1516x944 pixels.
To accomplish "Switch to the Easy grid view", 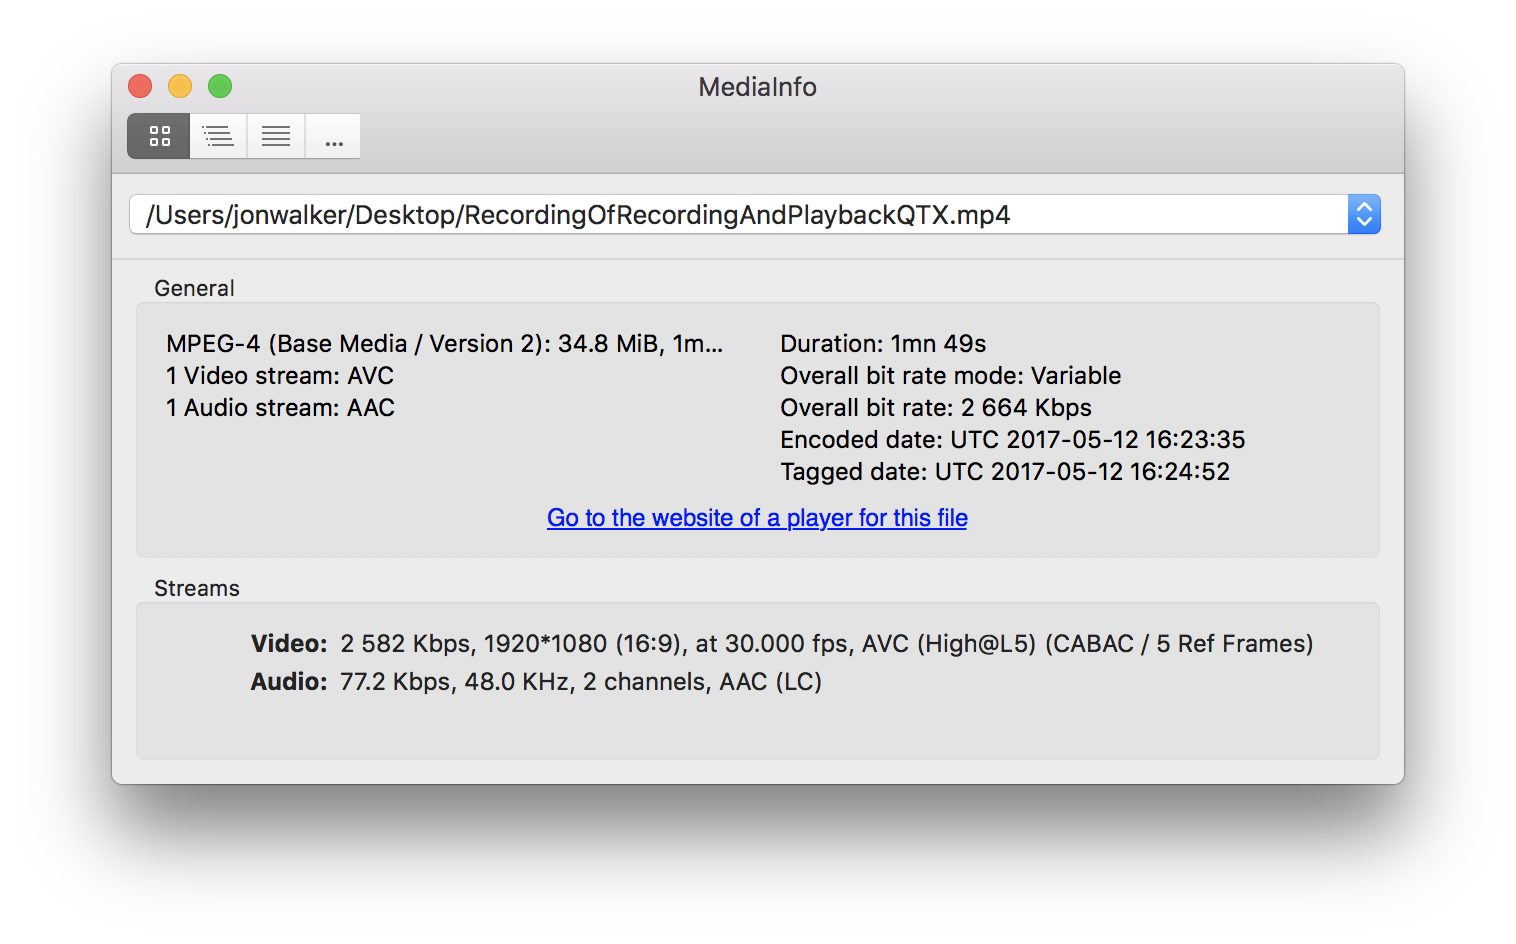I will coord(159,136).
